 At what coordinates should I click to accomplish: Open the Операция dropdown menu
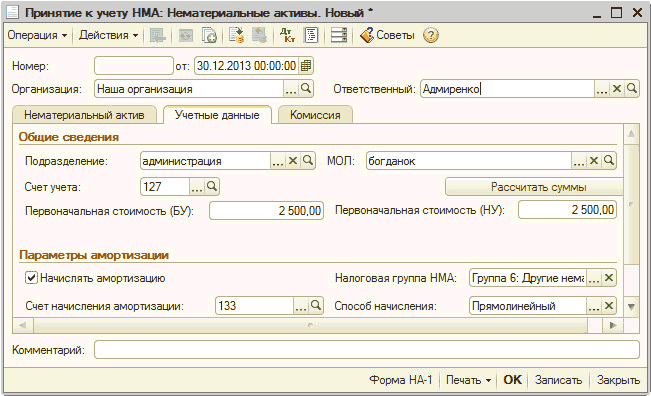click(37, 35)
